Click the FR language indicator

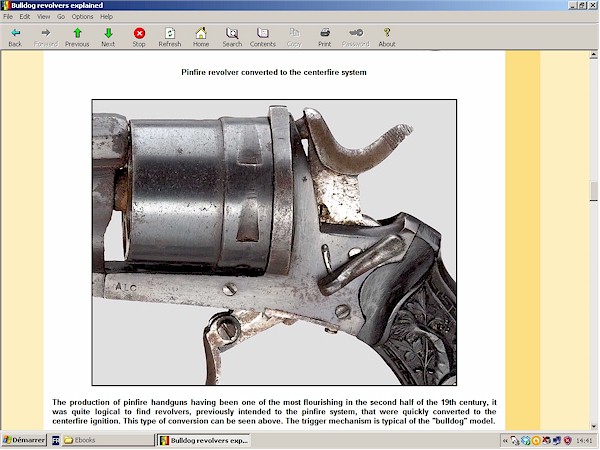click(55, 440)
